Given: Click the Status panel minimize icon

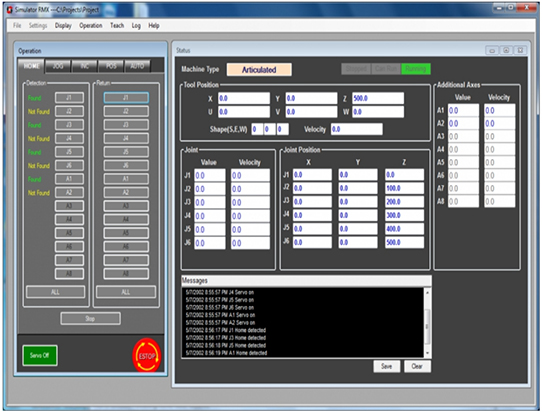Looking at the screenshot, I should [492, 50].
